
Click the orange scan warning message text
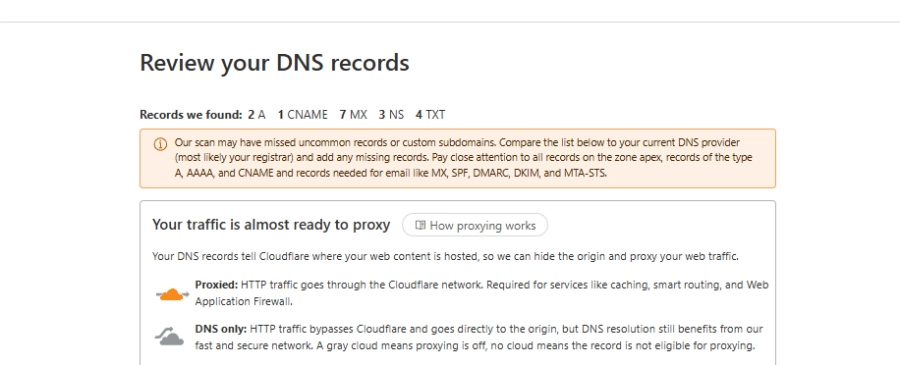pos(464,158)
